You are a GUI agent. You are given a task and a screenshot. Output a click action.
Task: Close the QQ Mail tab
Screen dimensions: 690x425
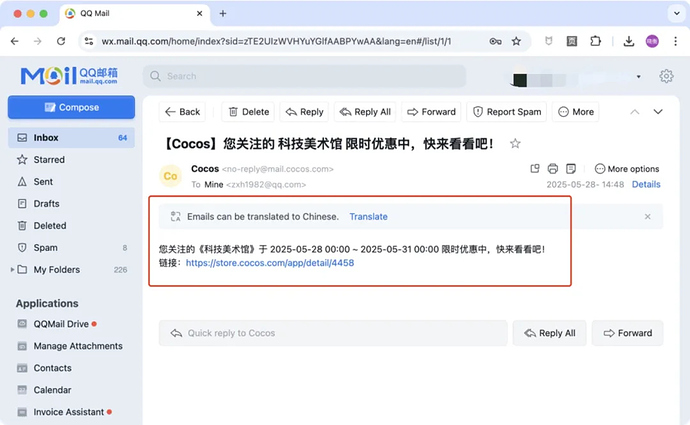pos(199,14)
